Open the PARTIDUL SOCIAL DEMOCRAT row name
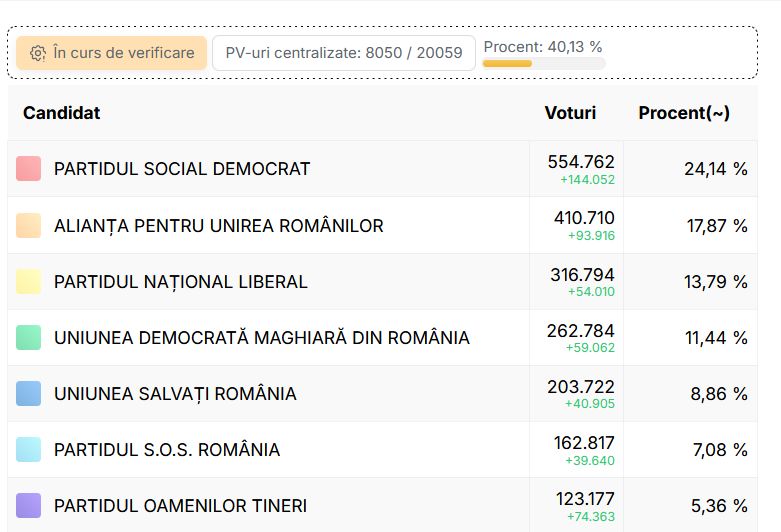Screen dimensions: 781x532 (x=182, y=169)
